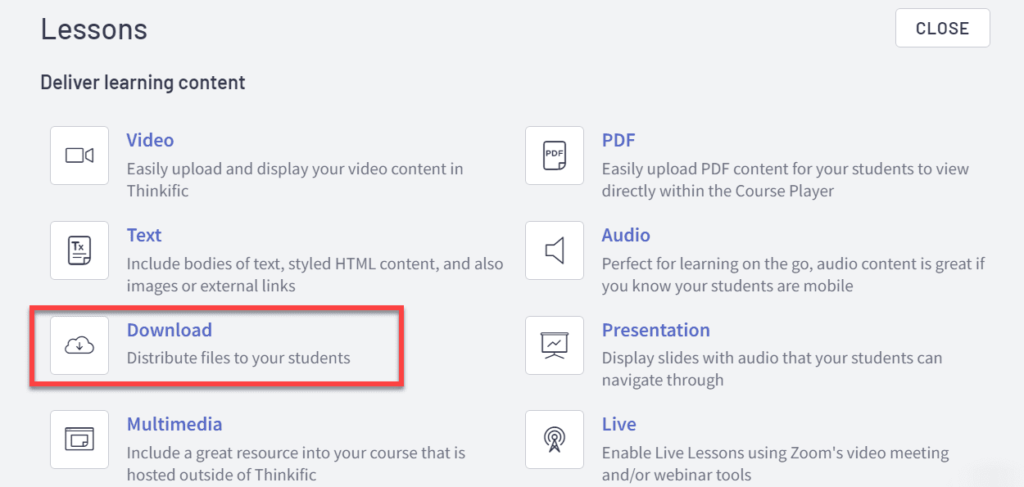Choose the PDF lesson type link
The height and width of the screenshot is (487, 1024).
[618, 140]
